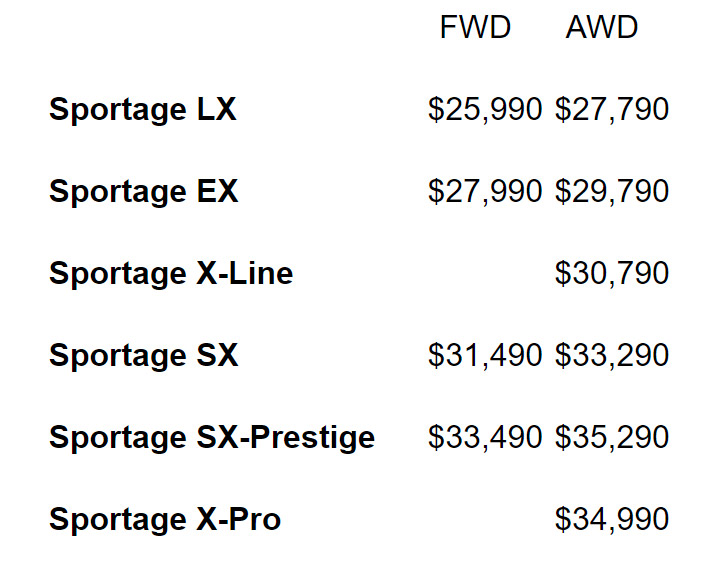Select the Sportage EX row label
This screenshot has width=727, height=561.
[x=144, y=191]
